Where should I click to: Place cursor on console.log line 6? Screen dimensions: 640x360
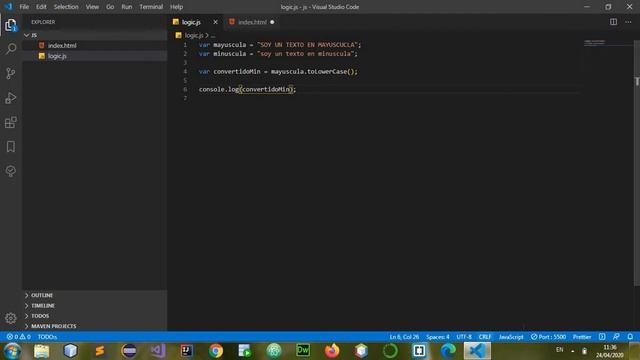pos(247,89)
